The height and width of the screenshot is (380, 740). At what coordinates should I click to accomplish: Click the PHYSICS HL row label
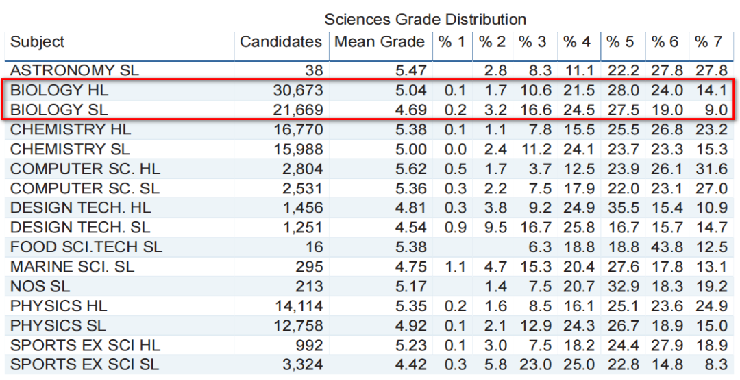[59, 306]
